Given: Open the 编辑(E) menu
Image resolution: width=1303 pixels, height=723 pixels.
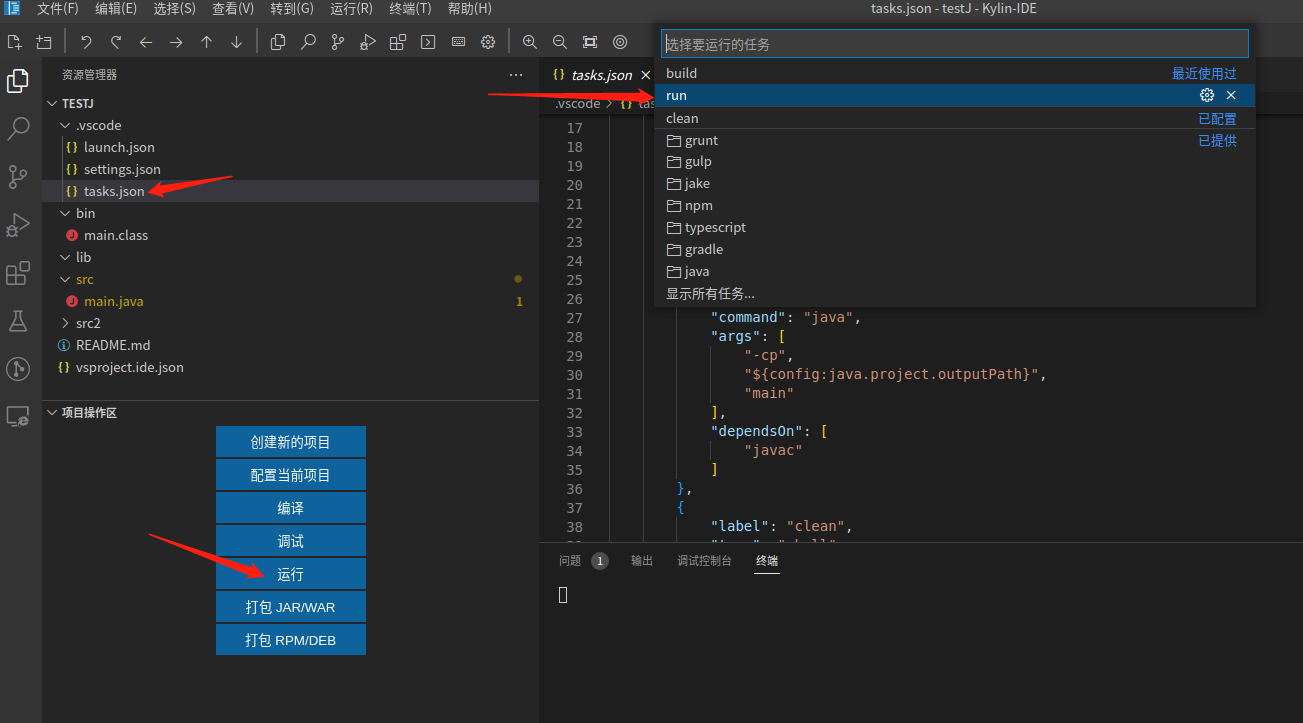Looking at the screenshot, I should click(116, 8).
